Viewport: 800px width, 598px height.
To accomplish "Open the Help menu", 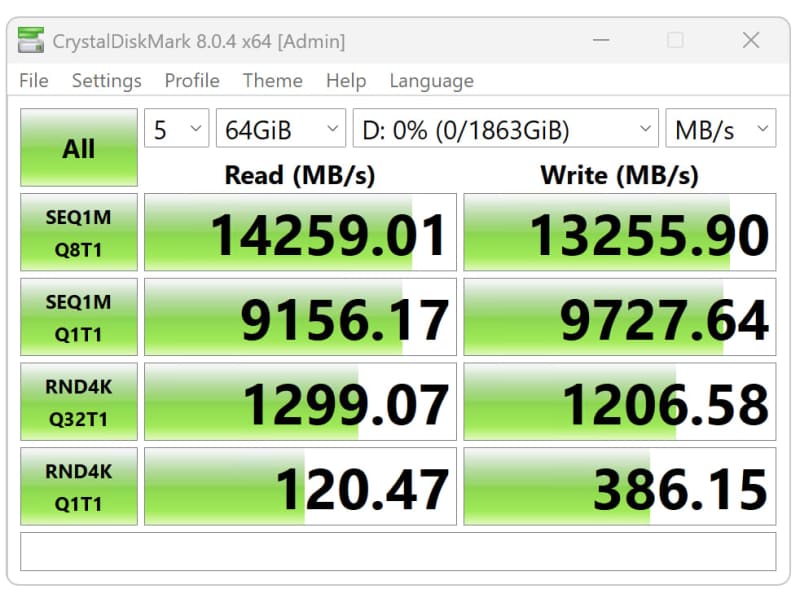I will coord(346,81).
